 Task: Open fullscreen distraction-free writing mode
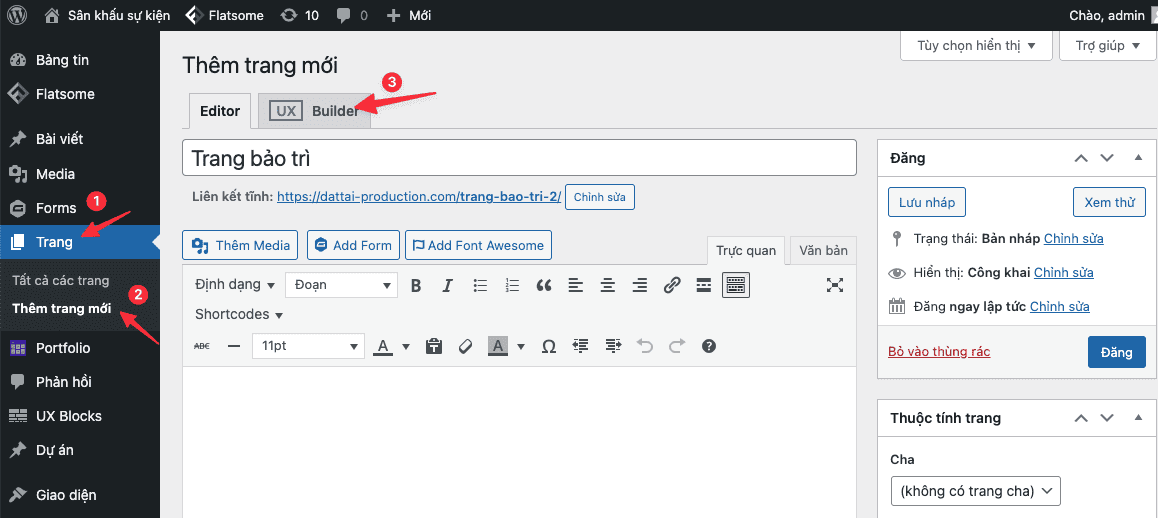pos(835,285)
